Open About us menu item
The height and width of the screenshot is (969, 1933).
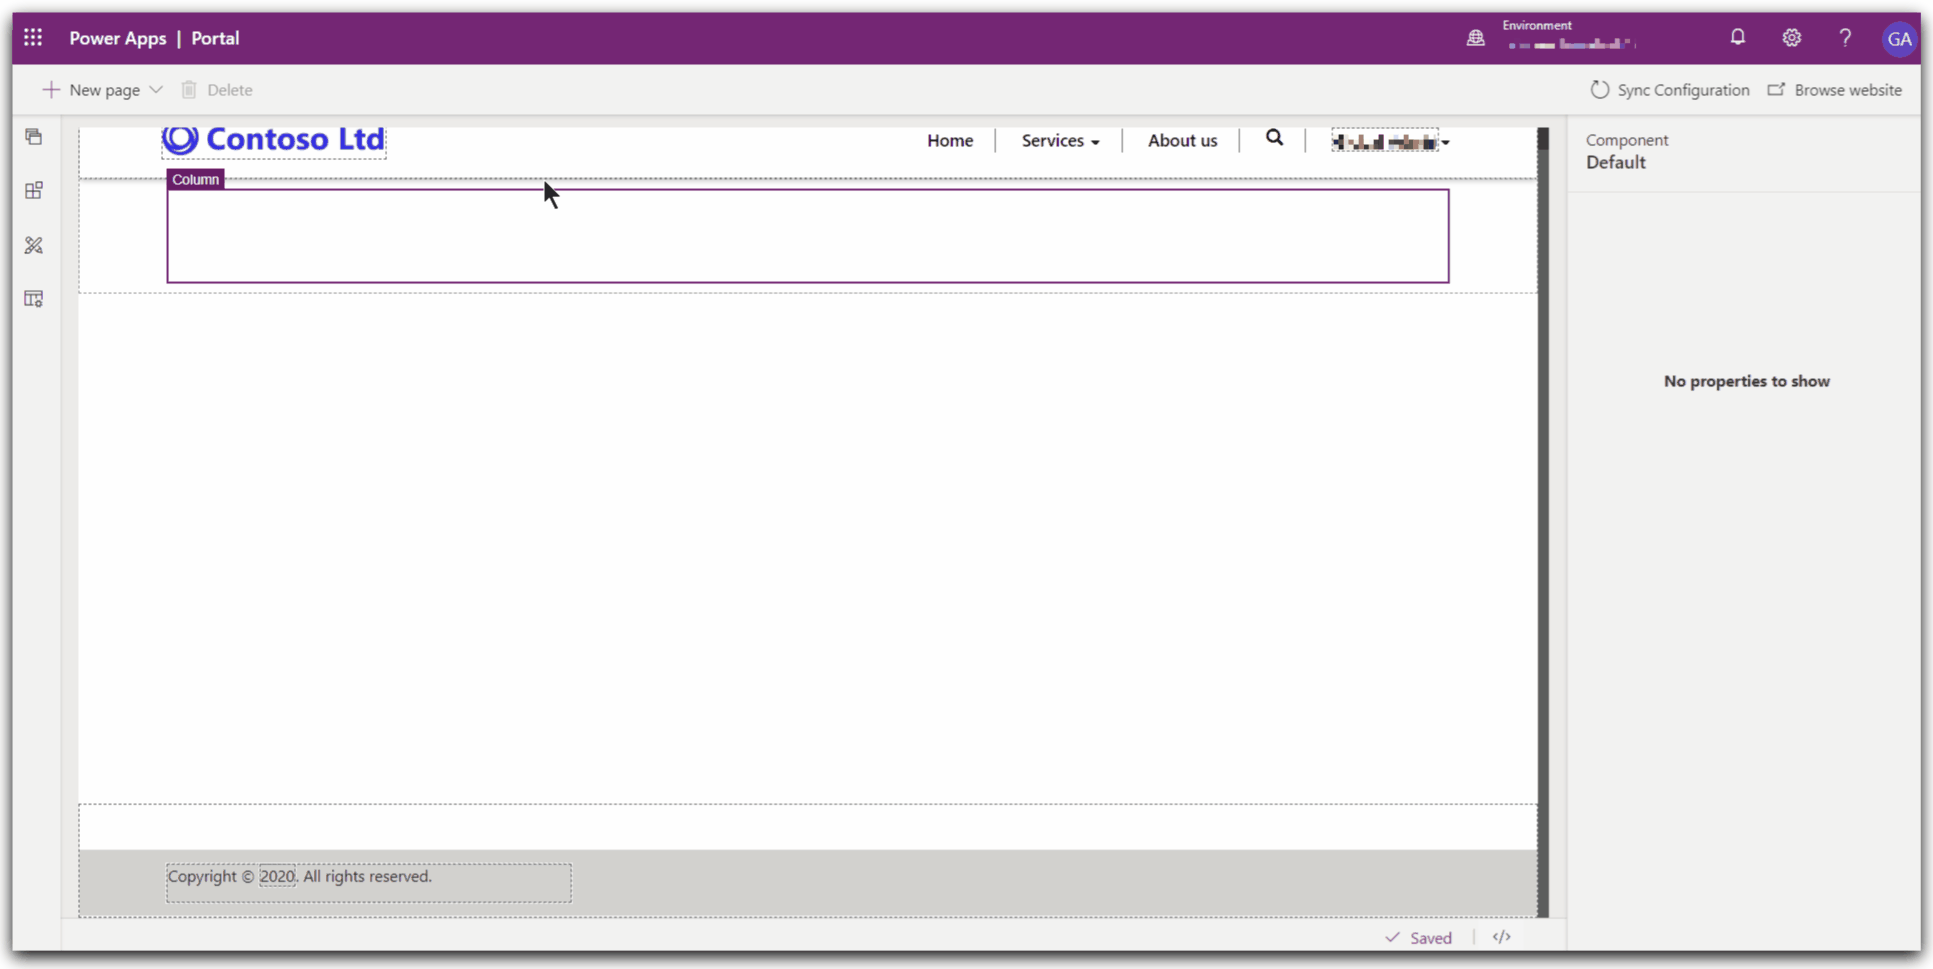pos(1182,141)
